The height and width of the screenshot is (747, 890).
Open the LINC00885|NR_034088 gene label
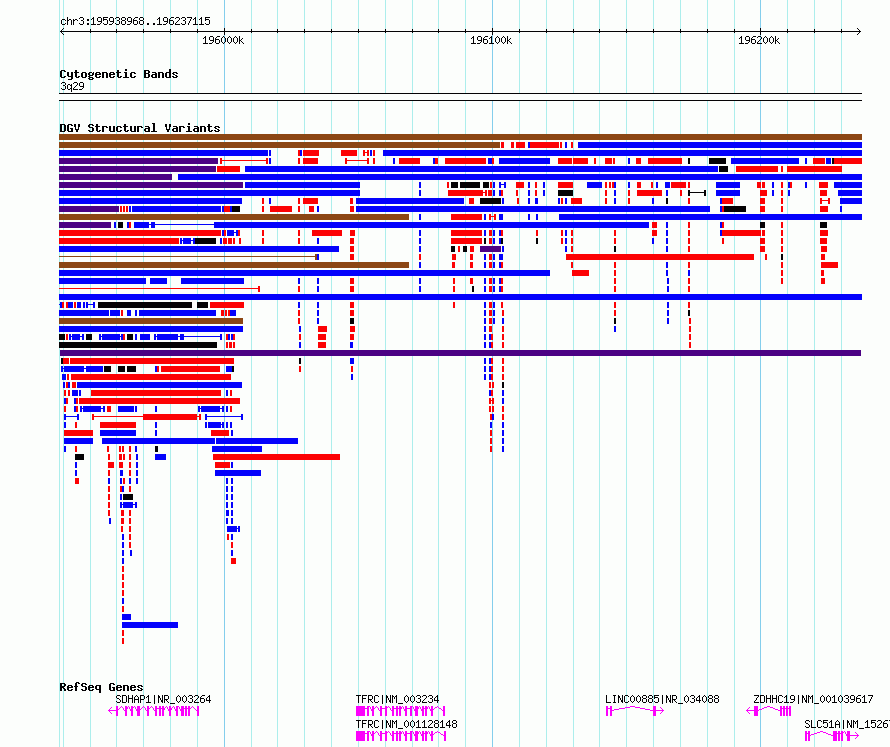tap(662, 699)
